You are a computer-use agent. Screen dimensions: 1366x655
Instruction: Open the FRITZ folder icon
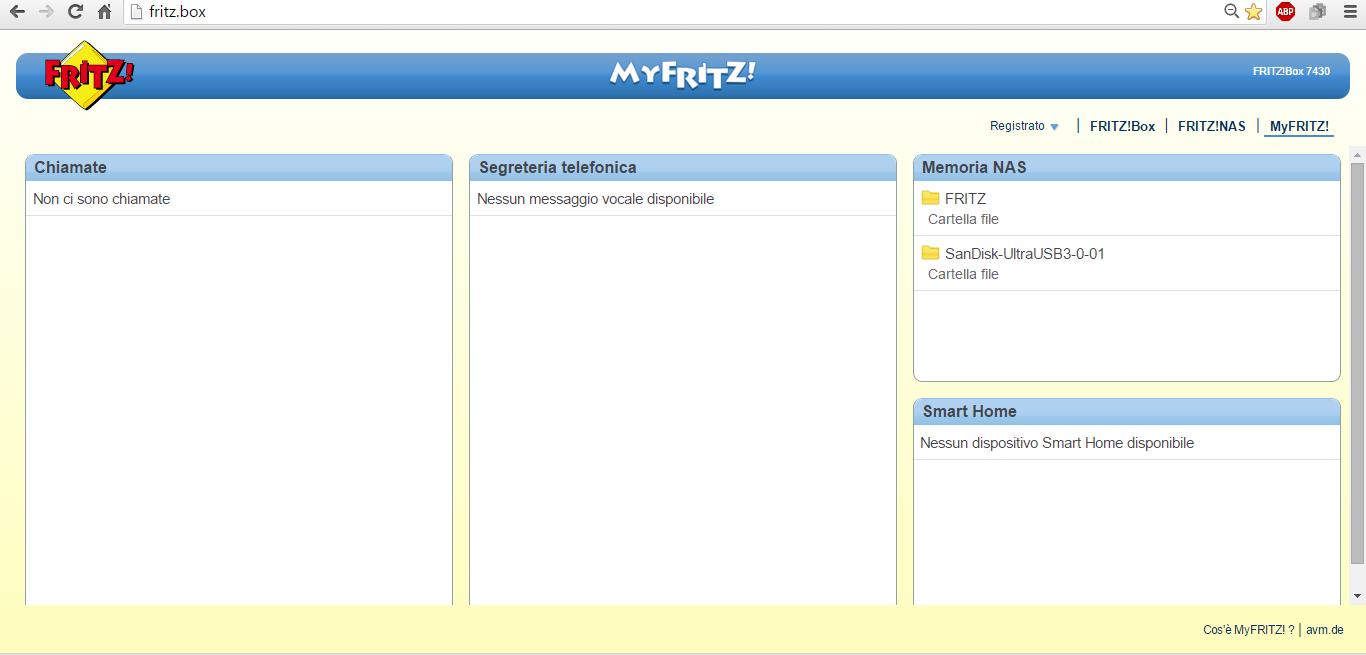[930, 198]
